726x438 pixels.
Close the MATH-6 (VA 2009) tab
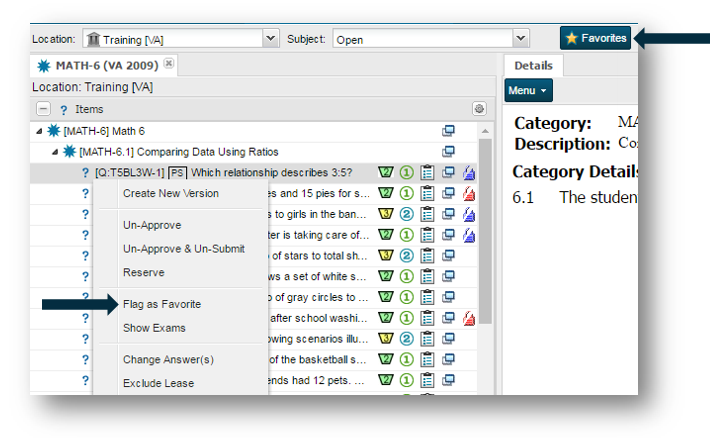point(169,63)
